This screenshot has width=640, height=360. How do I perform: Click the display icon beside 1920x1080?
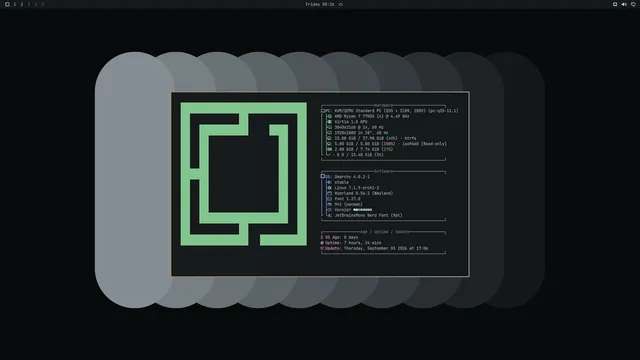coord(329,133)
